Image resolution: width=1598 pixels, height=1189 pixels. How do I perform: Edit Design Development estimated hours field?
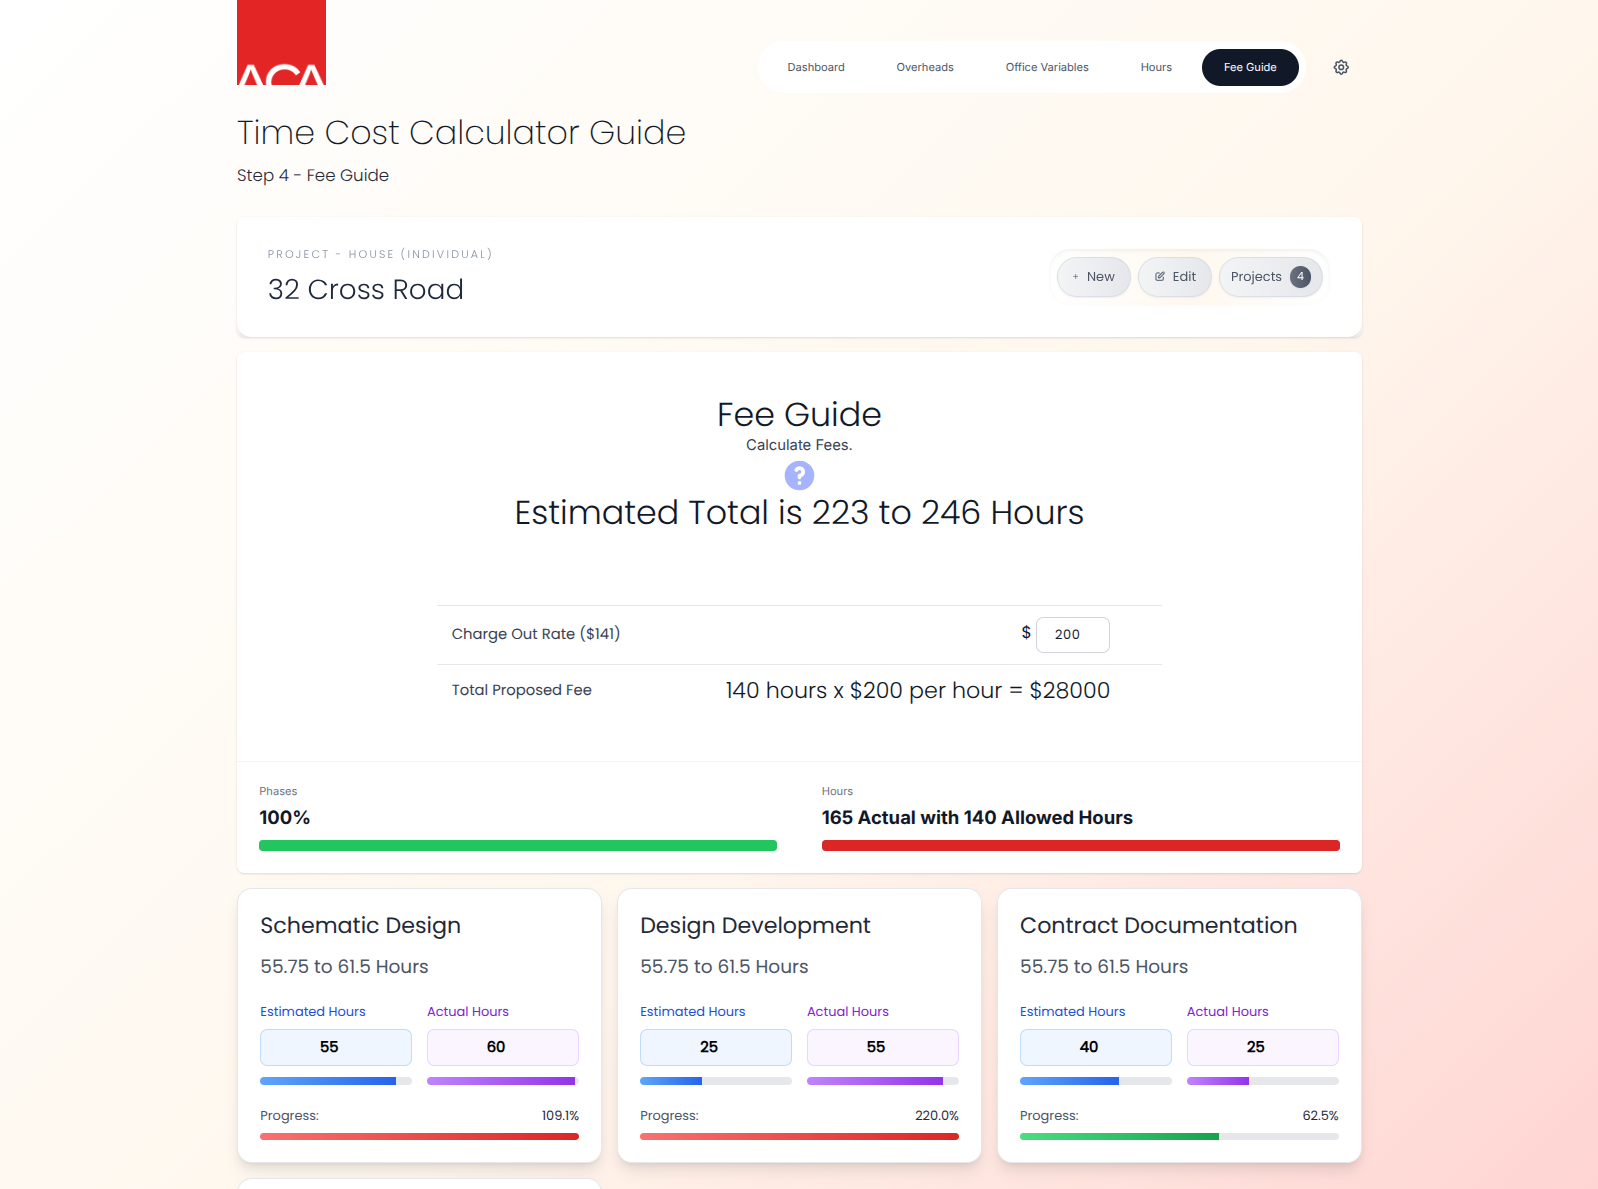tap(716, 1047)
